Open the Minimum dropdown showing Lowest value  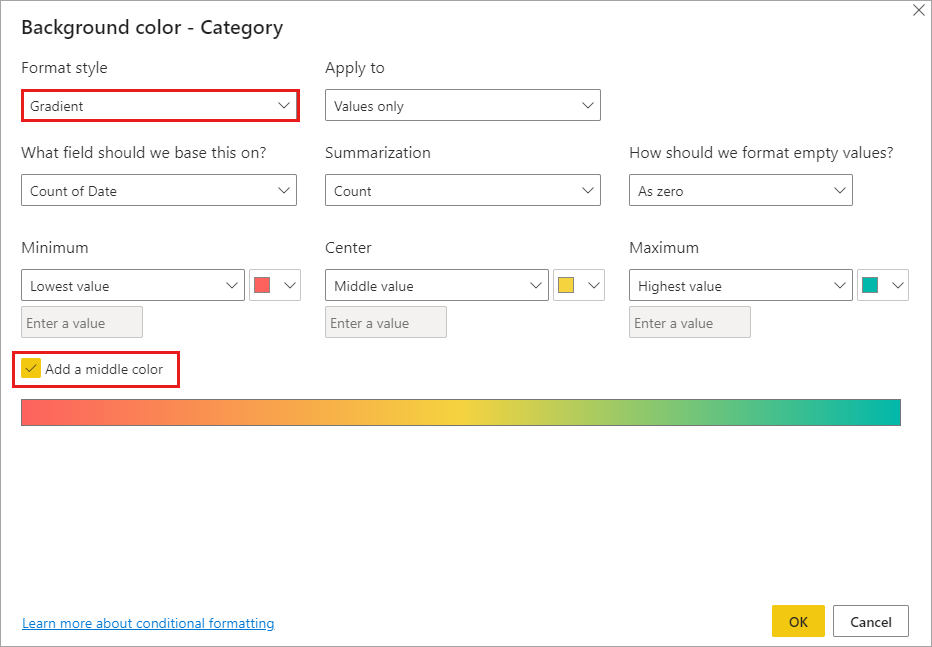(133, 285)
